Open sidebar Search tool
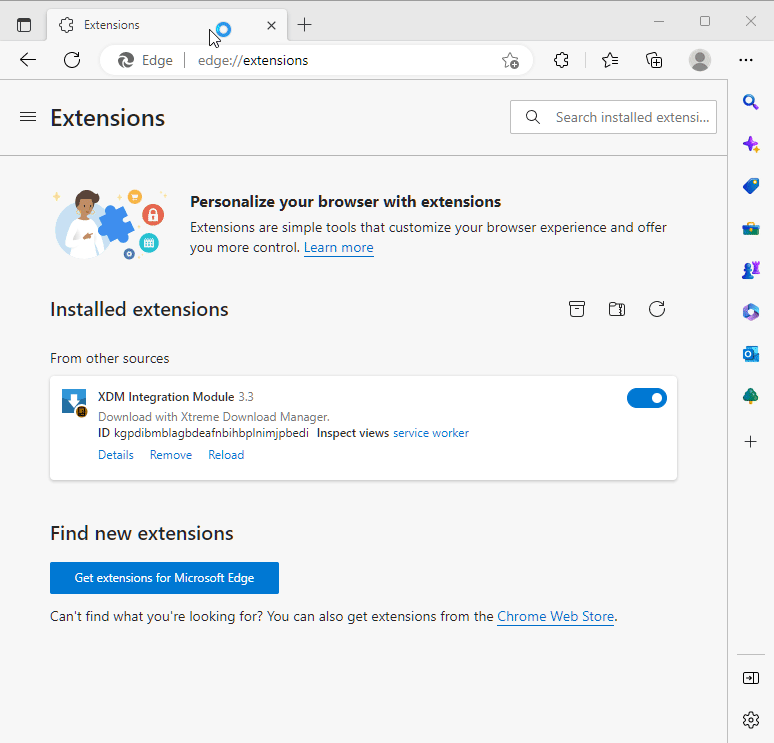The width and height of the screenshot is (774, 743). [x=751, y=102]
